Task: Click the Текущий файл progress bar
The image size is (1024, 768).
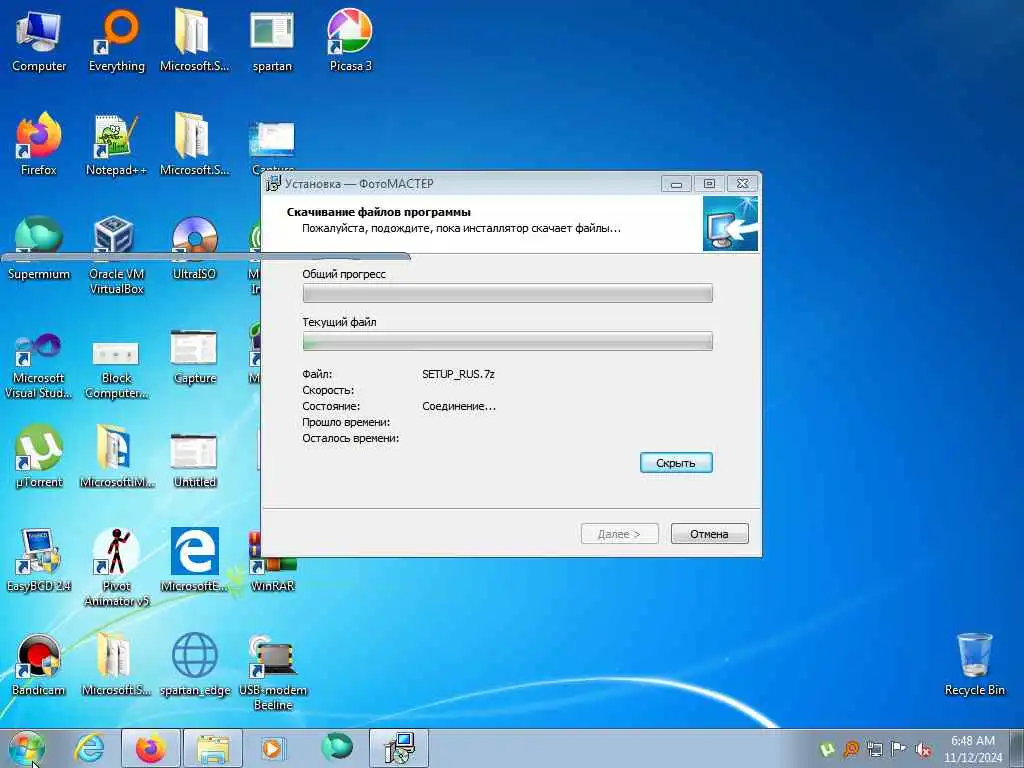Action: tap(507, 342)
